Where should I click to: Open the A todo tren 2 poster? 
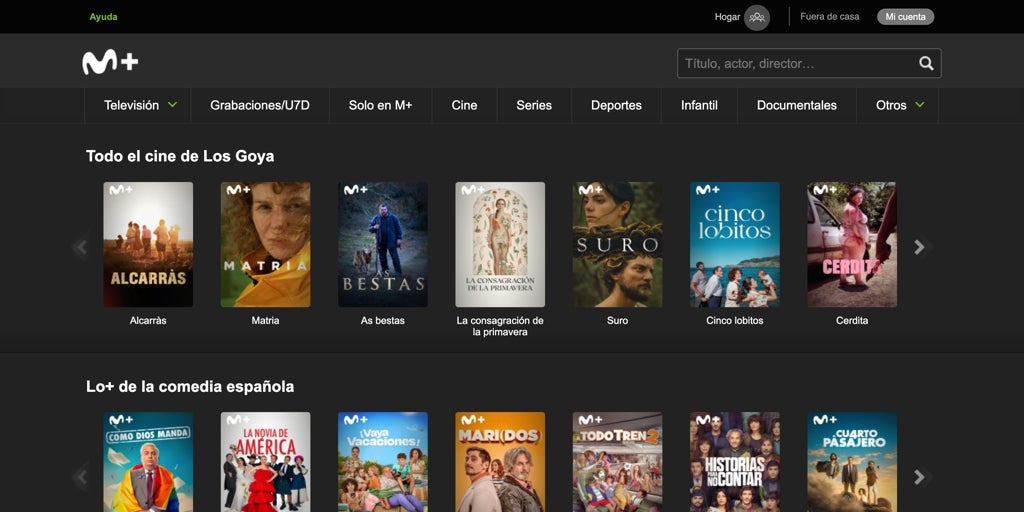coord(617,462)
